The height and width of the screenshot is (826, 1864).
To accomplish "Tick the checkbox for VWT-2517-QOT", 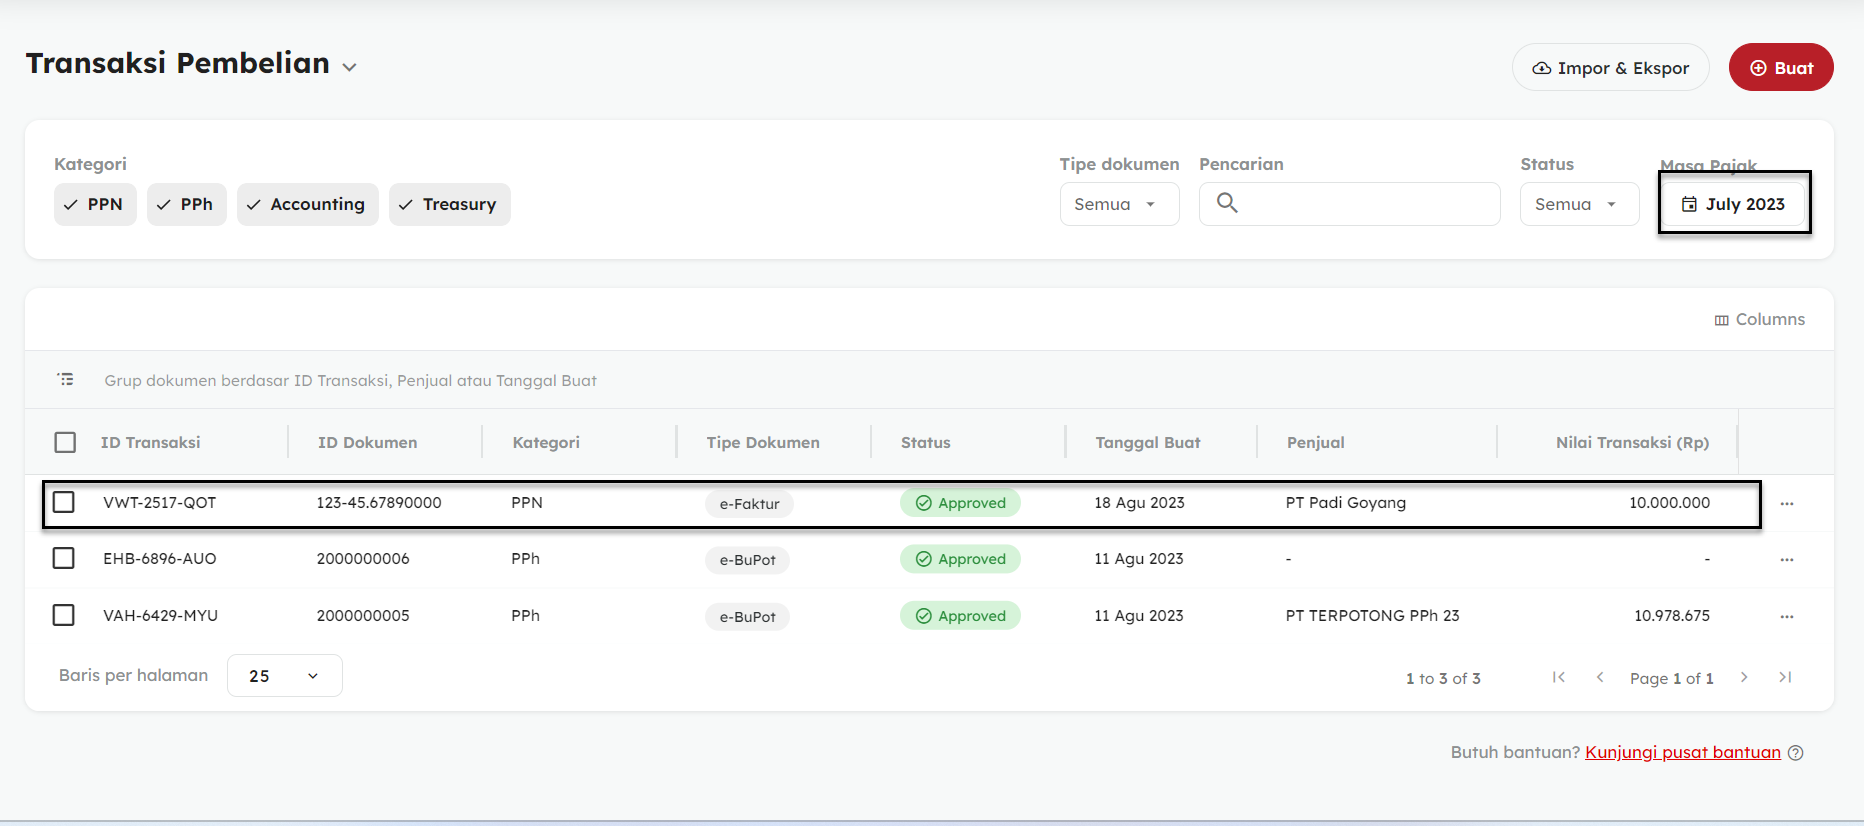I will pos(64,502).
